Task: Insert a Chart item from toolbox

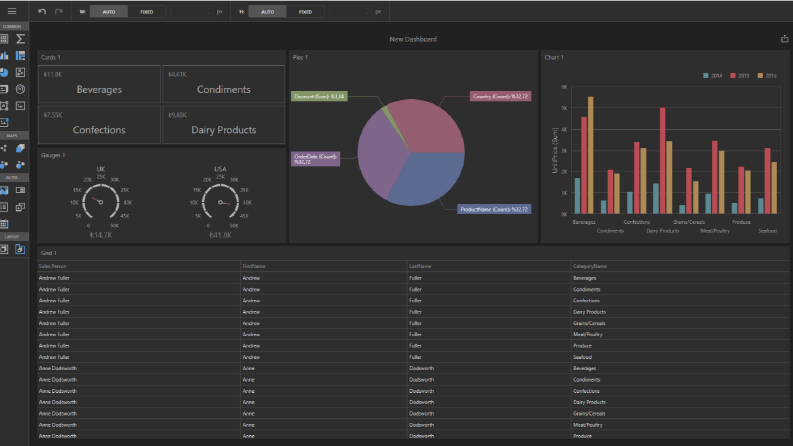Action: (4, 56)
